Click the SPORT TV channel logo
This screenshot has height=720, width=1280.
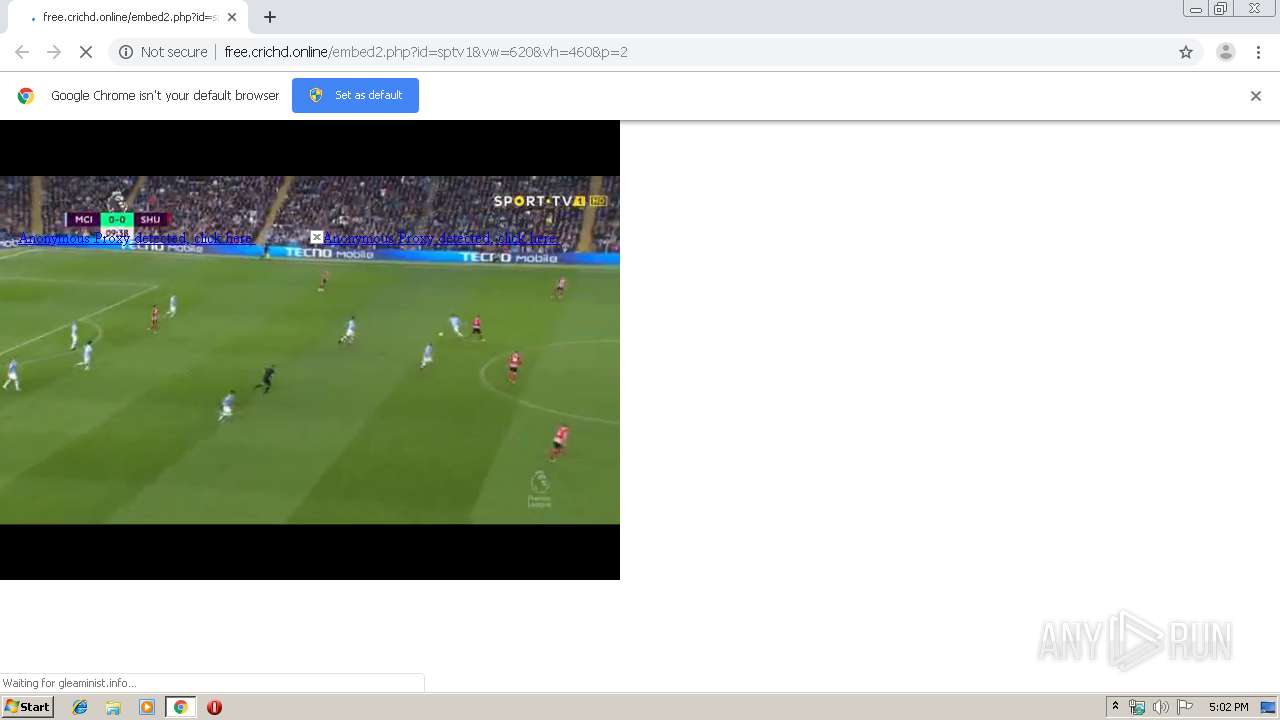(x=550, y=201)
